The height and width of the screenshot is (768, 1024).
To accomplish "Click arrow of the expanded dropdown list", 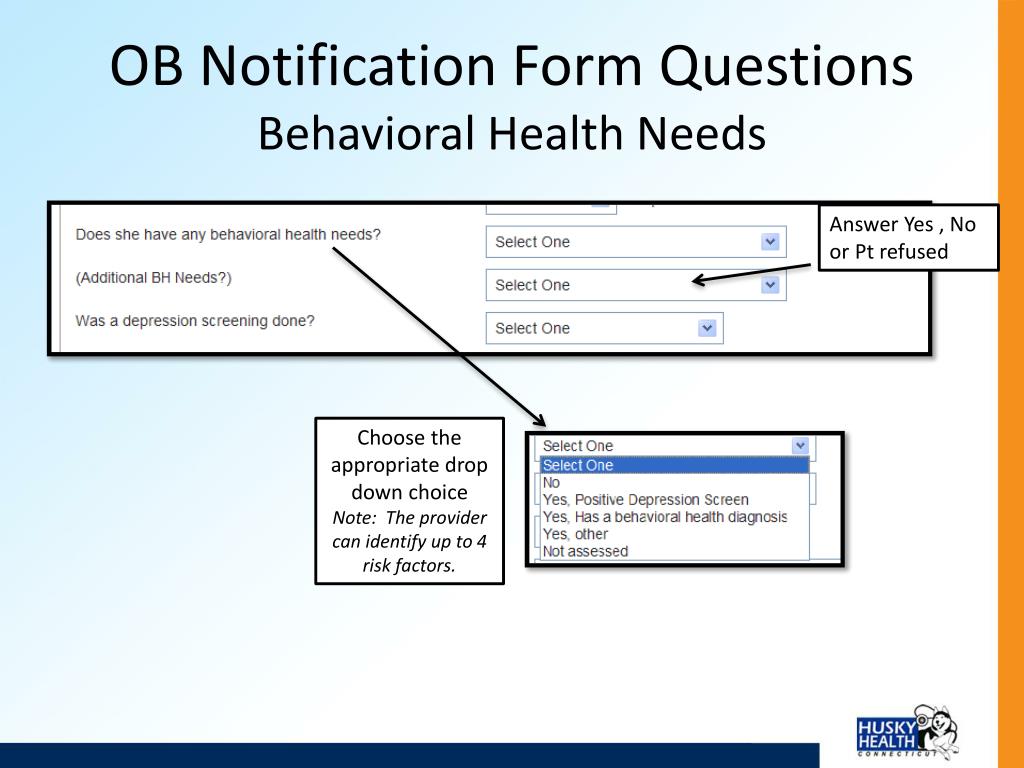I will pos(800,445).
